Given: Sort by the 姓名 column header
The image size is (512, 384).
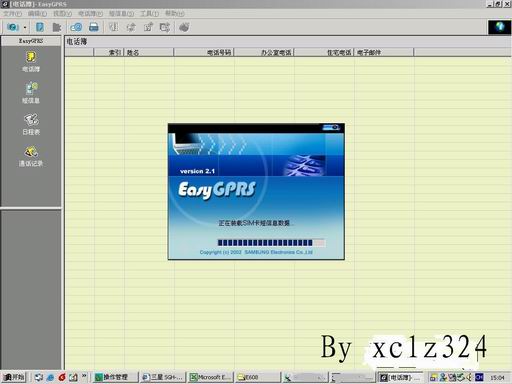Looking at the screenshot, I should coord(149,52).
